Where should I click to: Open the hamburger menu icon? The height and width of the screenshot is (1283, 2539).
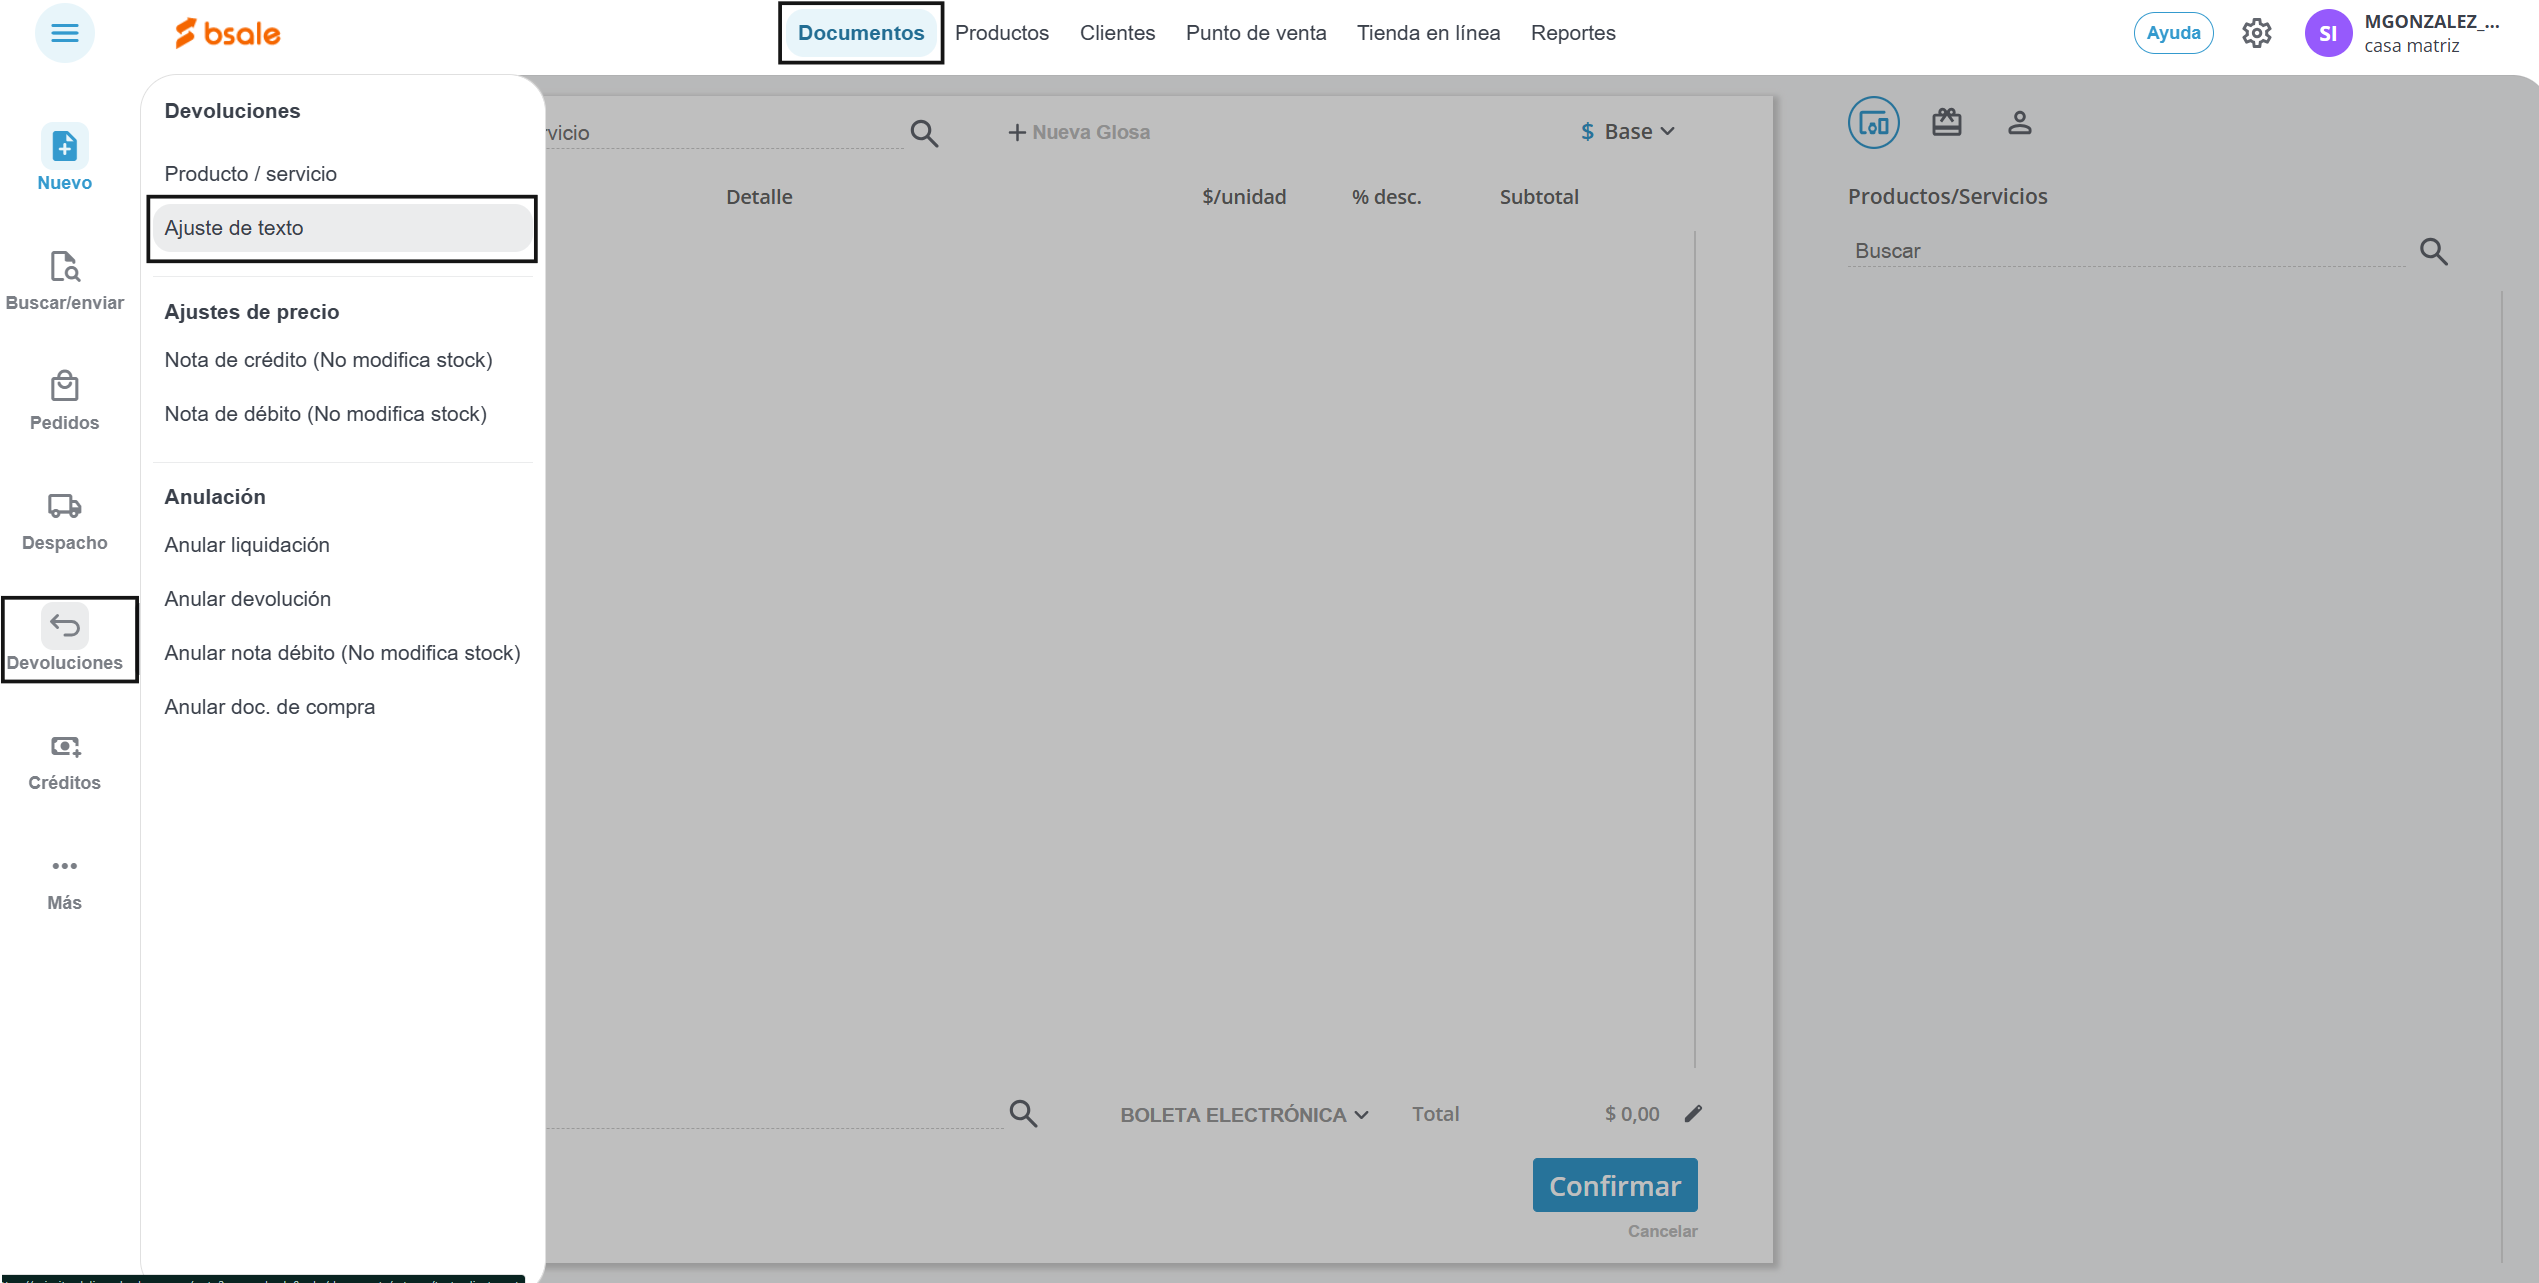[x=64, y=33]
